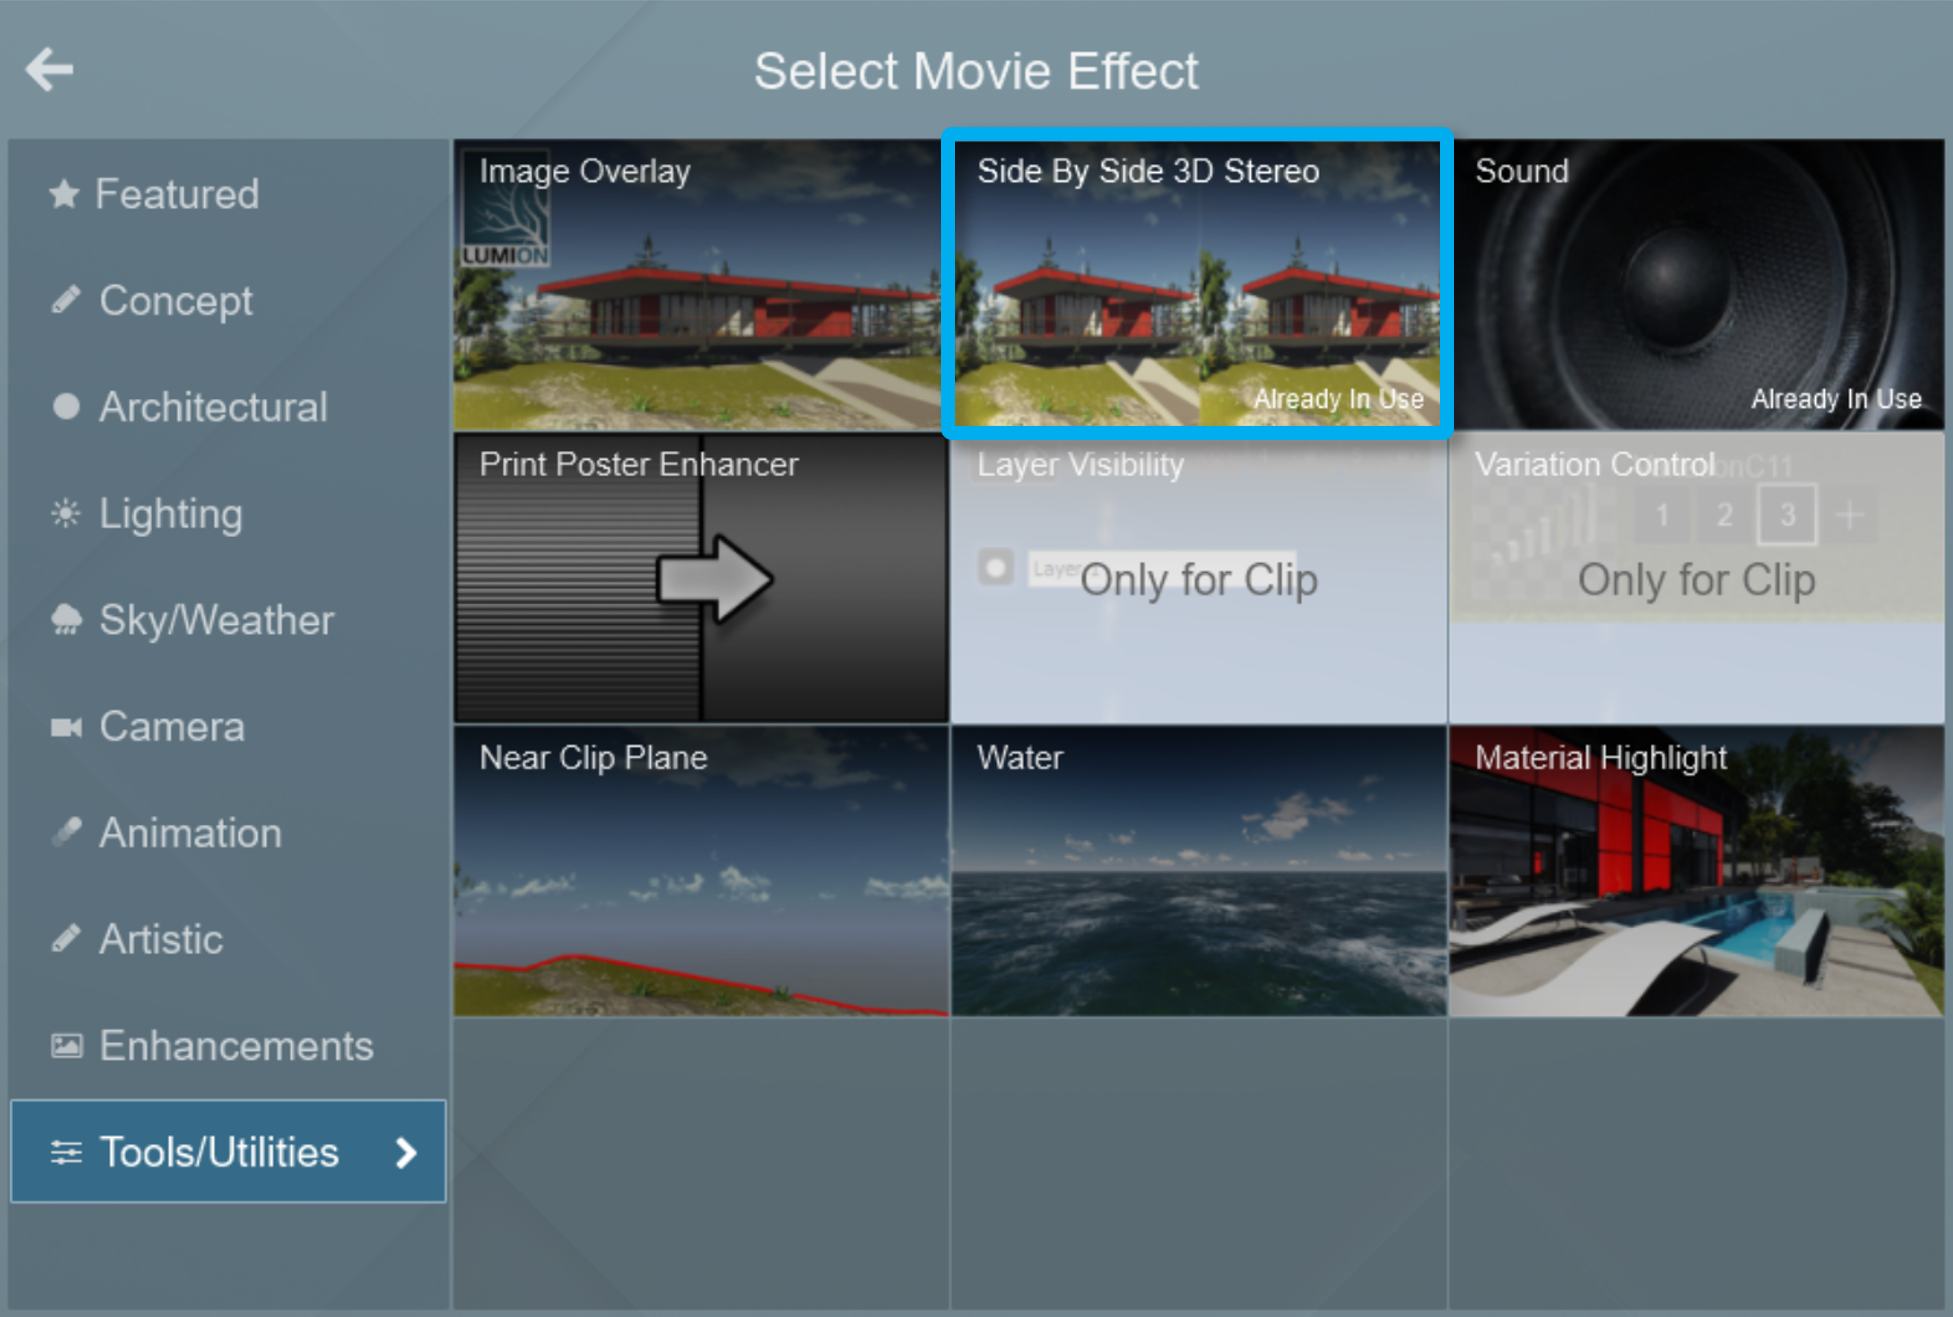1953x1317 pixels.
Task: Choose the Material Highlight effect
Action: pos(1696,871)
